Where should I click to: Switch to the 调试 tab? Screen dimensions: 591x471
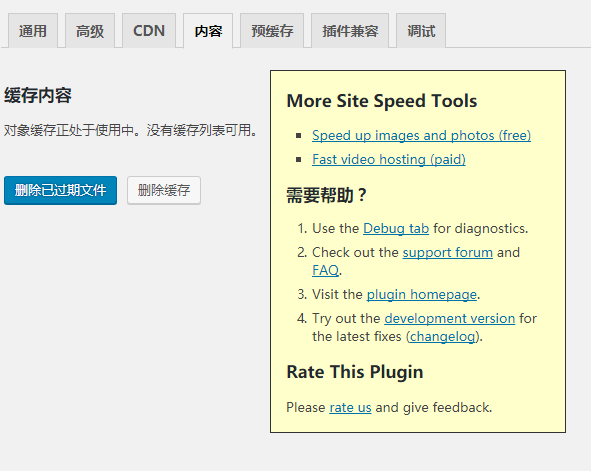pos(421,31)
